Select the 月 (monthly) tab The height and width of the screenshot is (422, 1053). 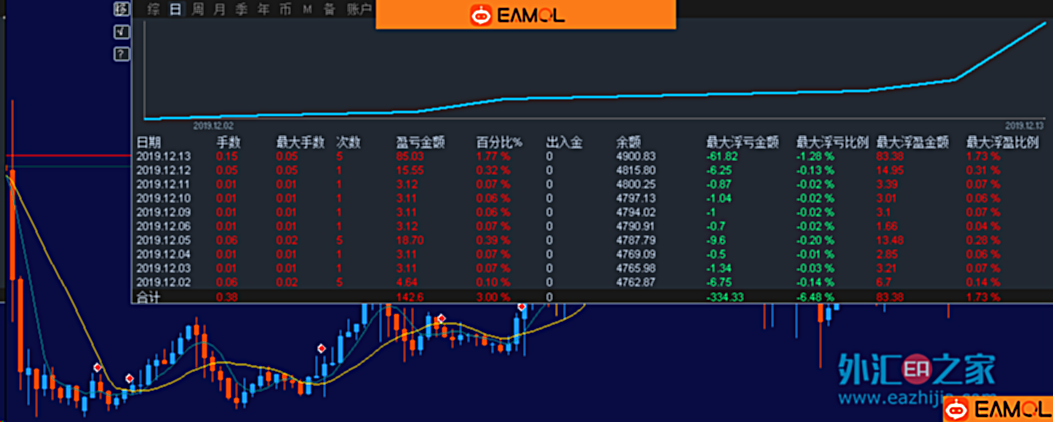(220, 9)
